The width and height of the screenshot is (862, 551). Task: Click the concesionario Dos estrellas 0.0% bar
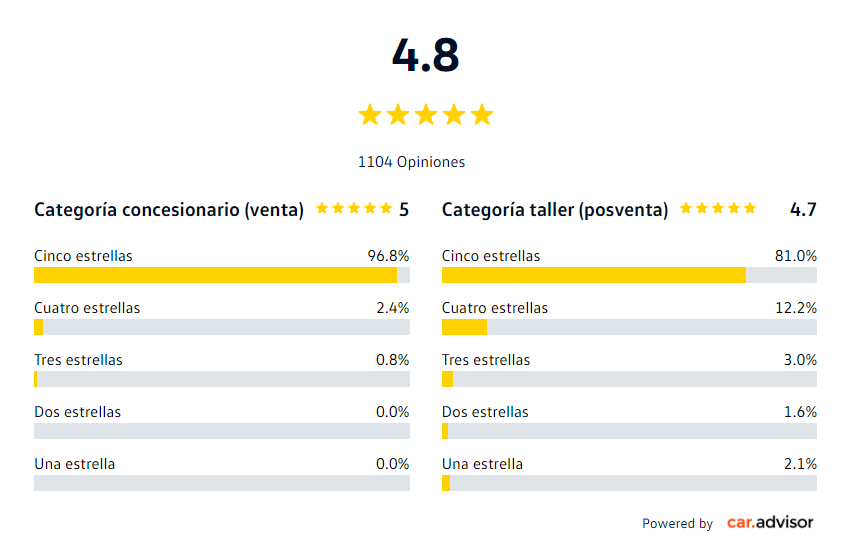(221, 431)
